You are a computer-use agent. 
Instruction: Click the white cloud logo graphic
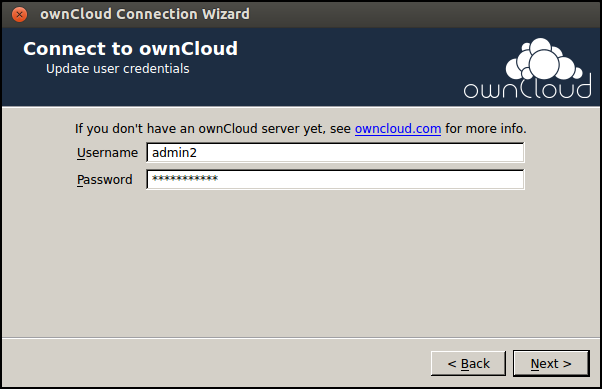[544, 59]
